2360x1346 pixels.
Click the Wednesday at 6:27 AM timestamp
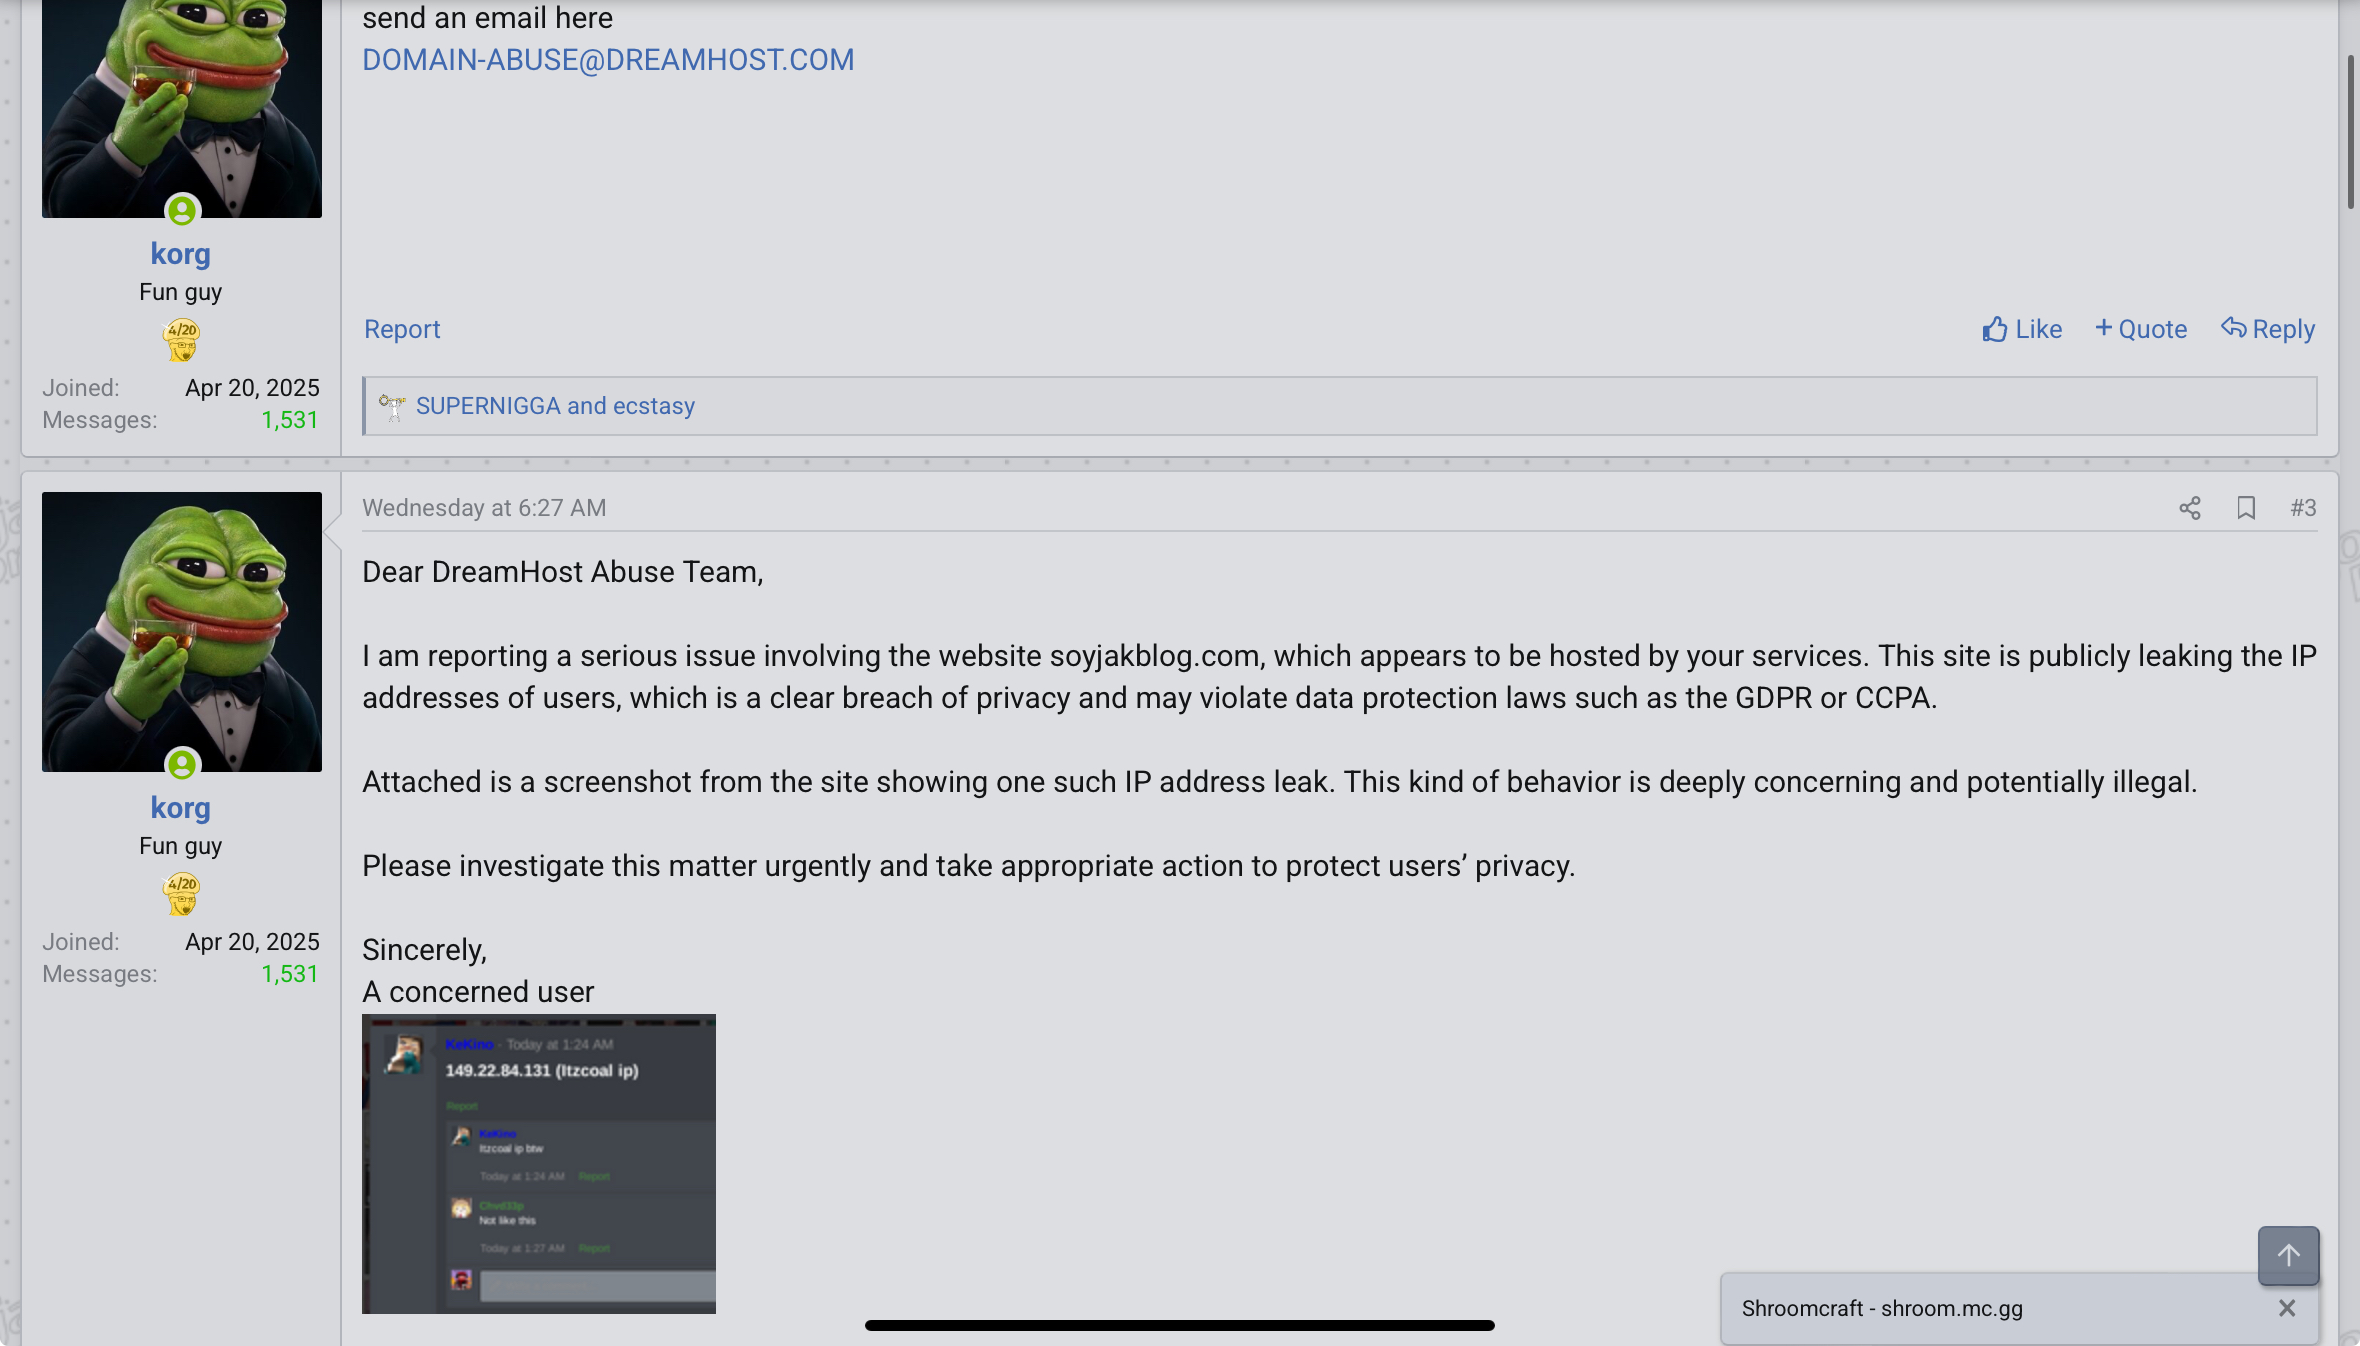(x=484, y=508)
